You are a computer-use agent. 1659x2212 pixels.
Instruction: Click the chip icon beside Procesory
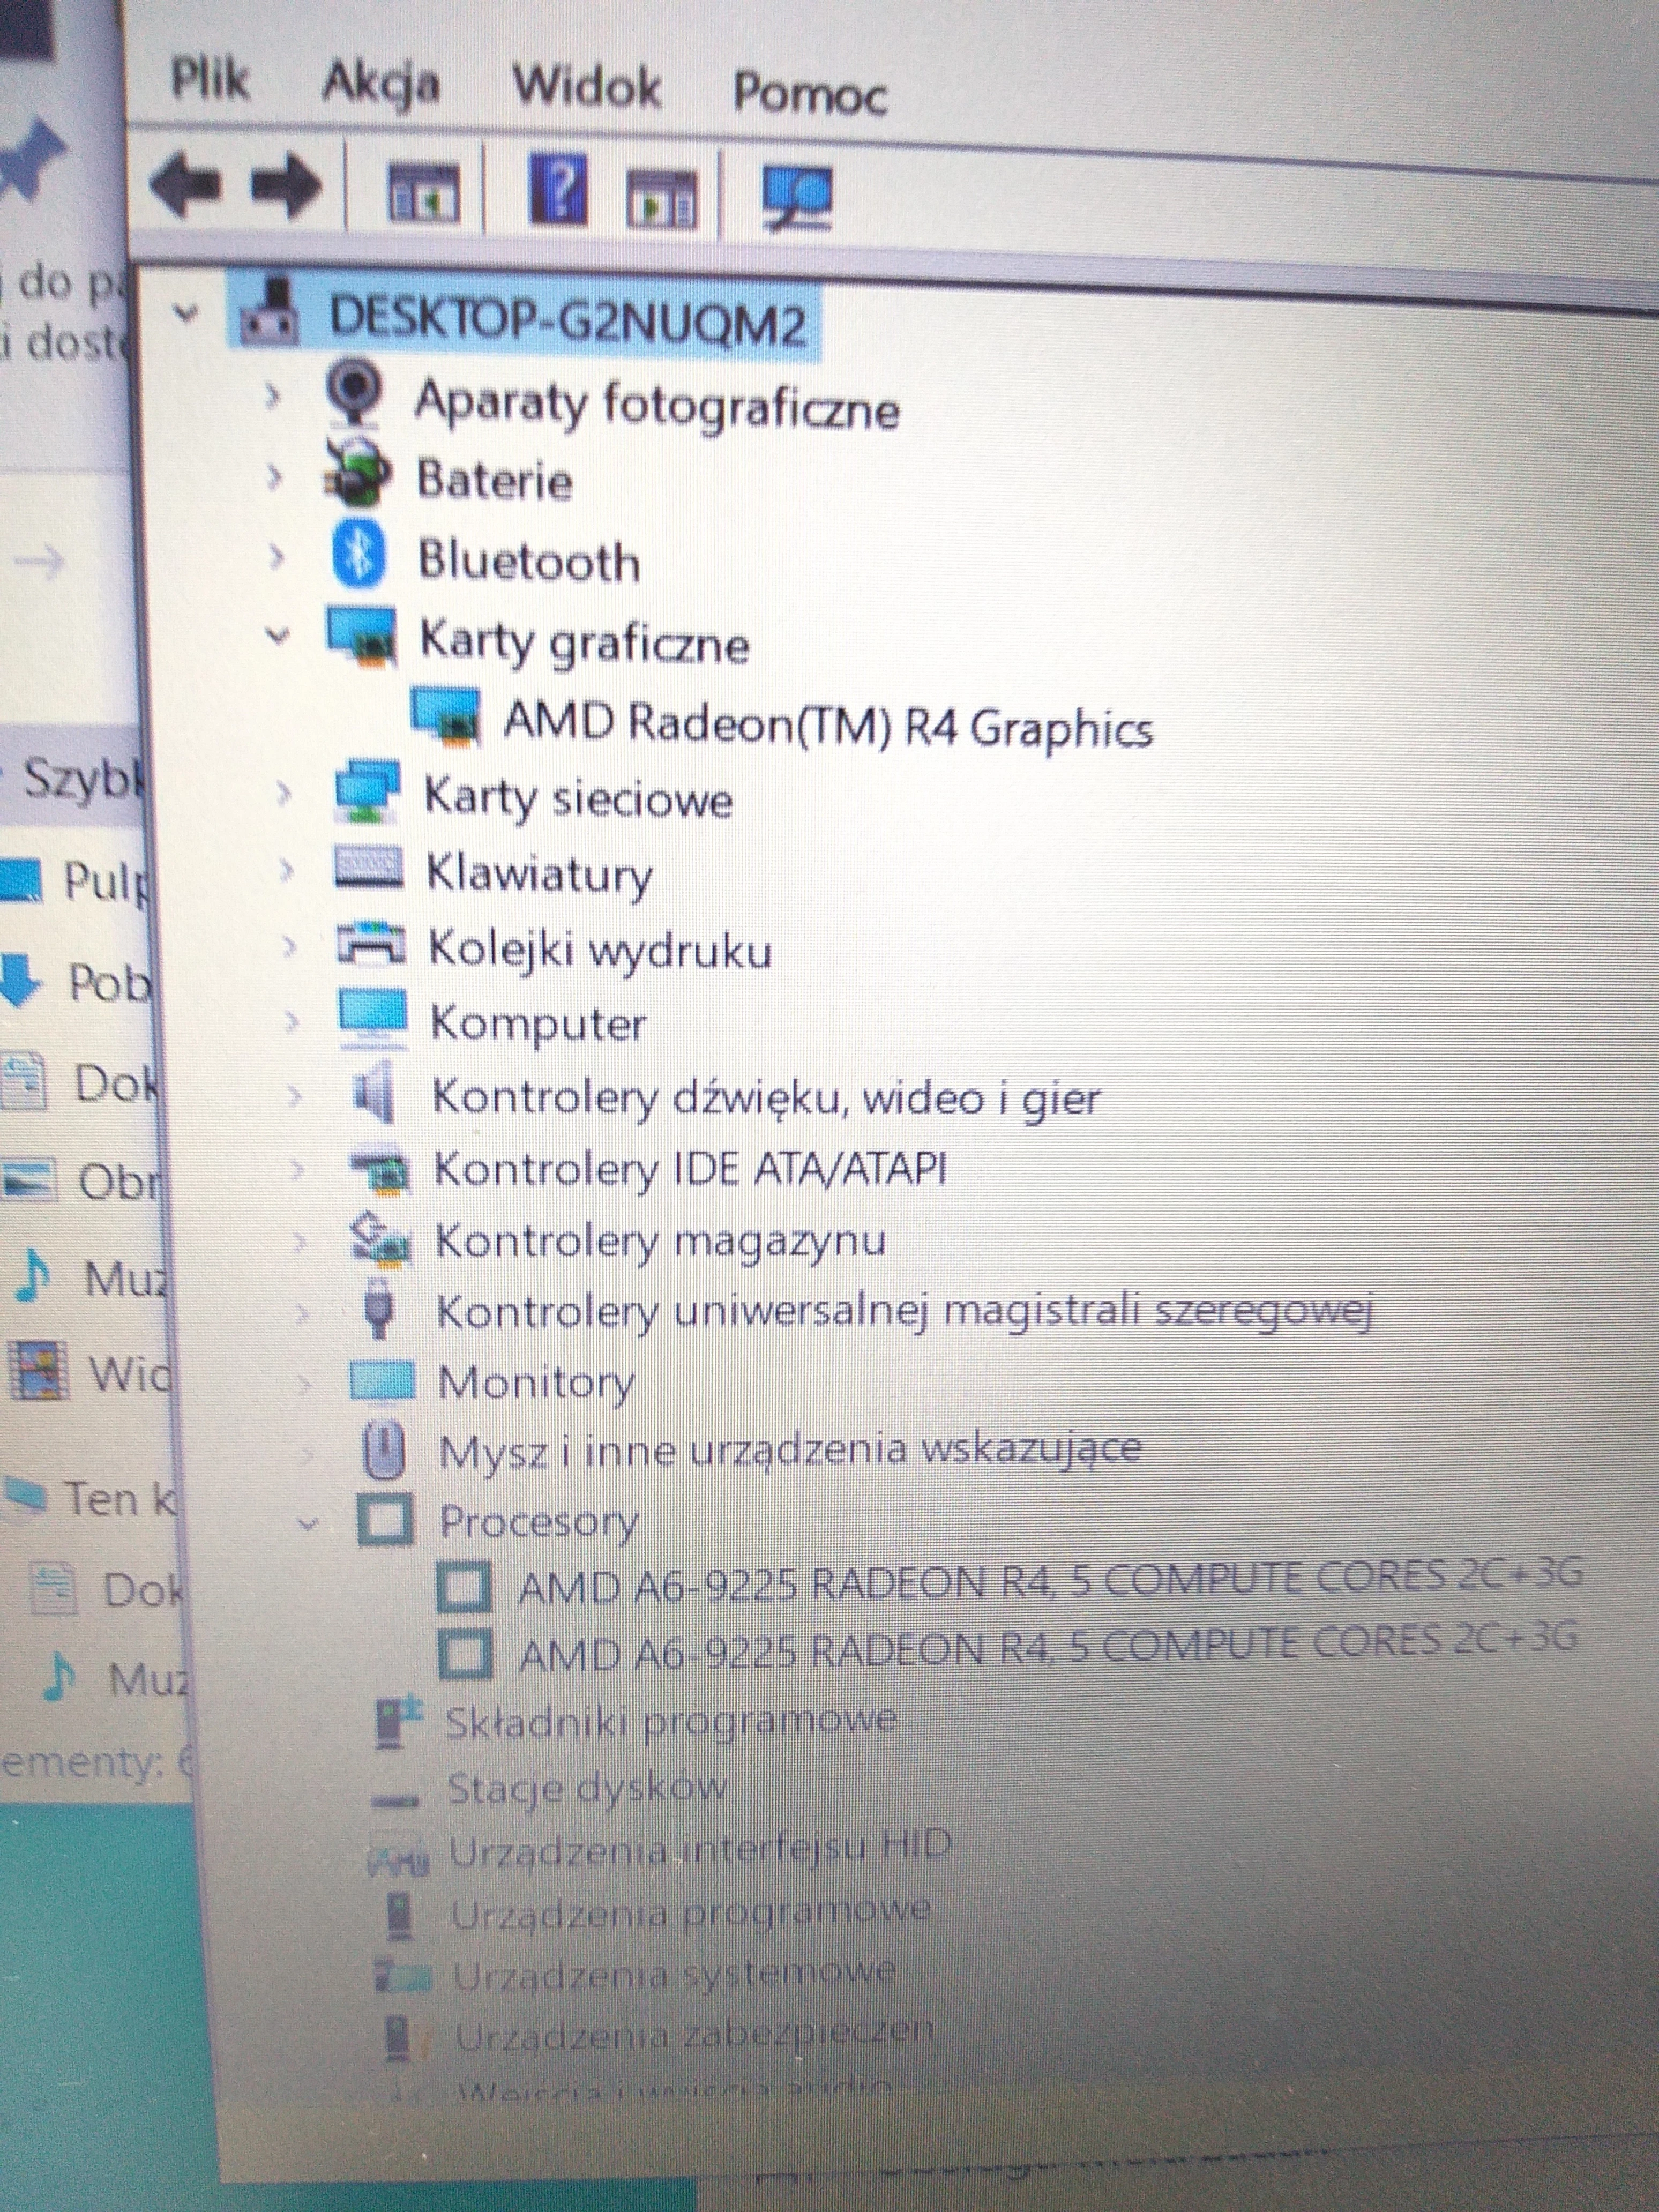(x=386, y=1520)
